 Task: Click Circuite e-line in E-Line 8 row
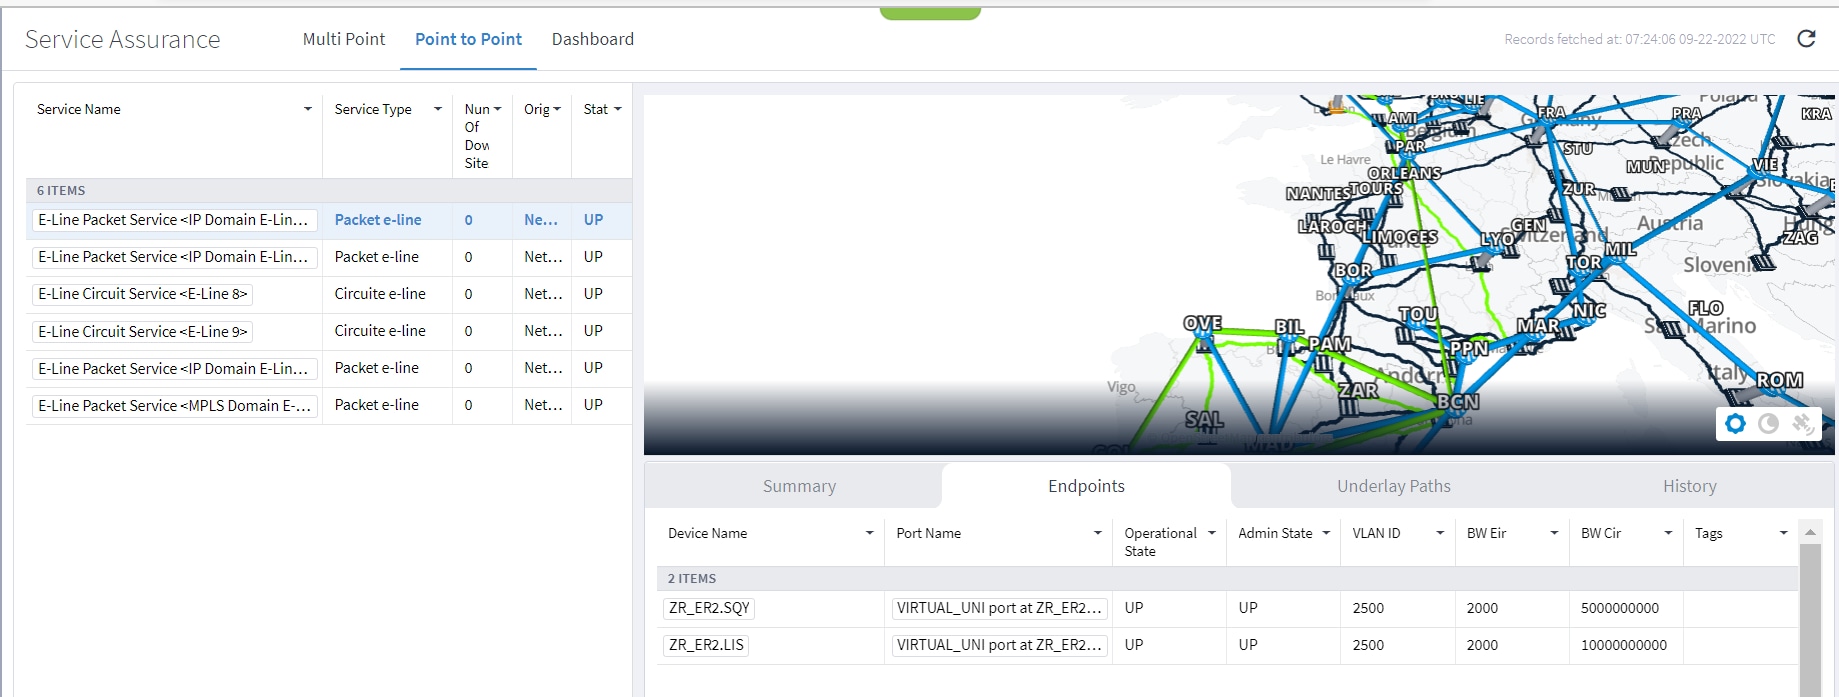pos(380,294)
